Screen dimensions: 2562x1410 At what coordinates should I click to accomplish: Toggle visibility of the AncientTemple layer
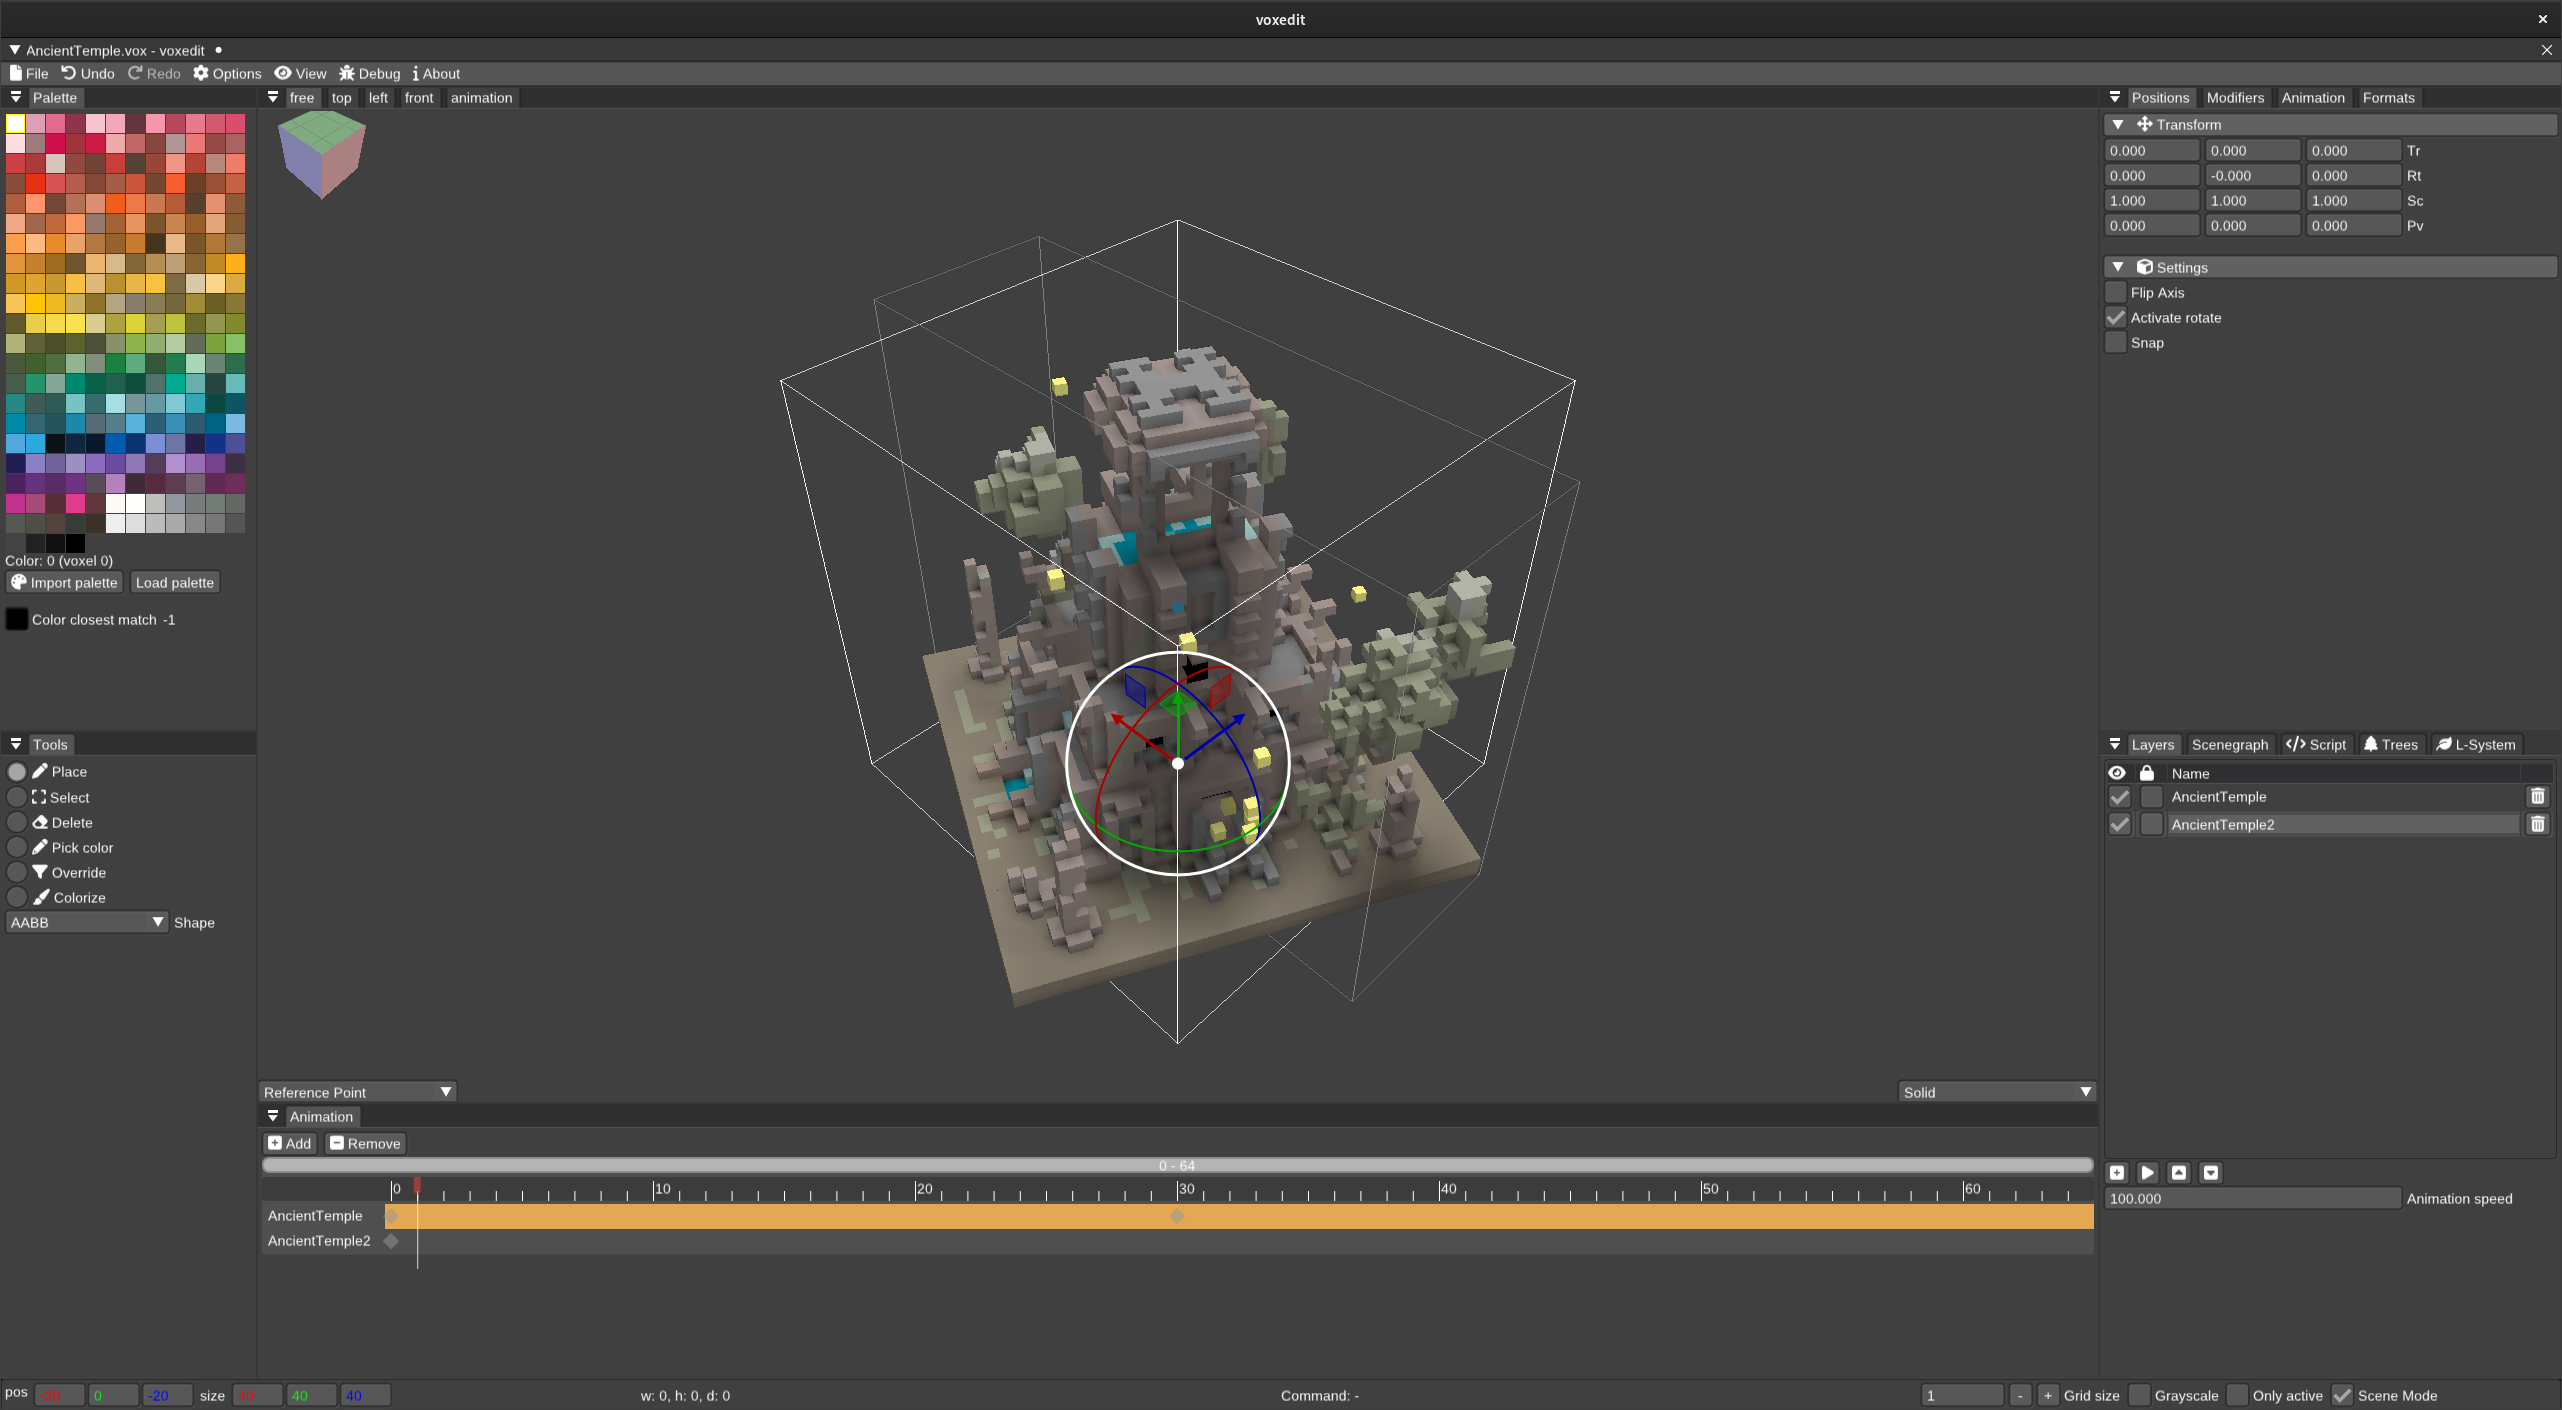[x=2120, y=797]
